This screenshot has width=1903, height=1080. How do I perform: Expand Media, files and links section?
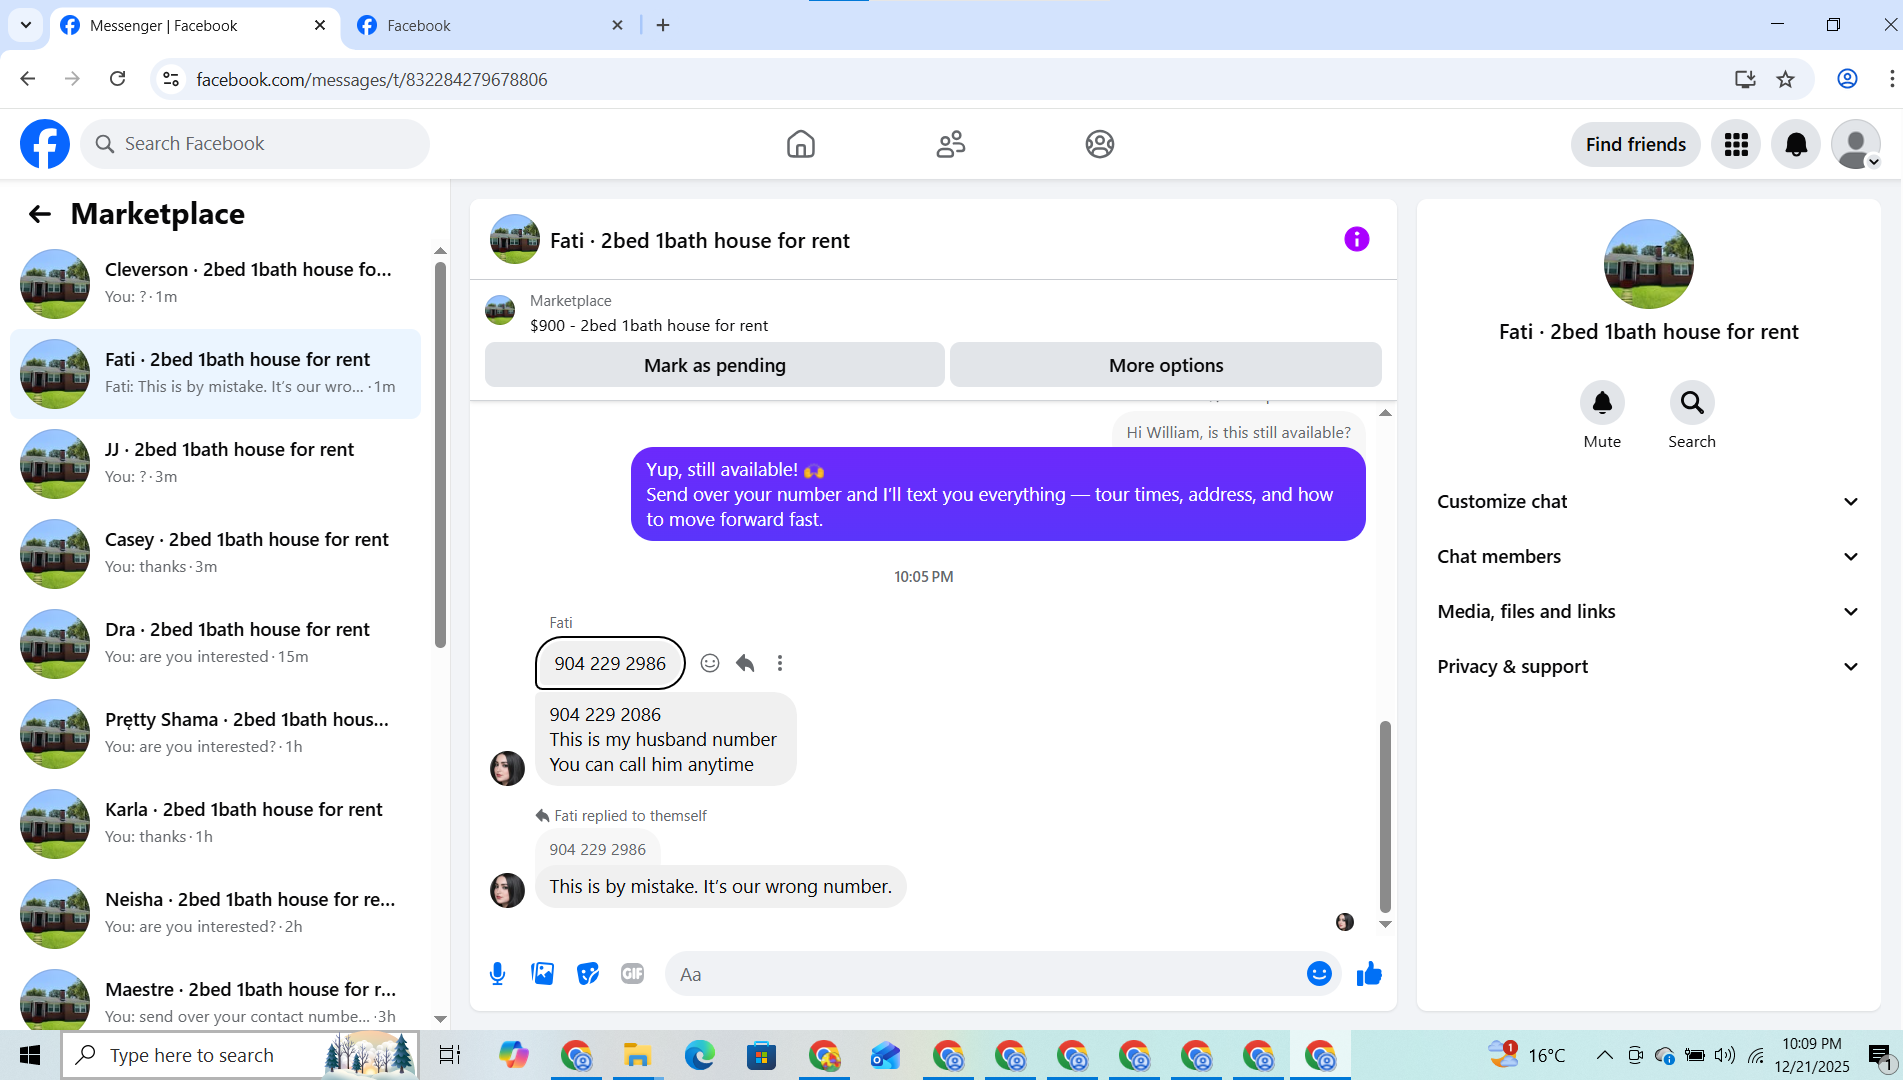point(1648,612)
